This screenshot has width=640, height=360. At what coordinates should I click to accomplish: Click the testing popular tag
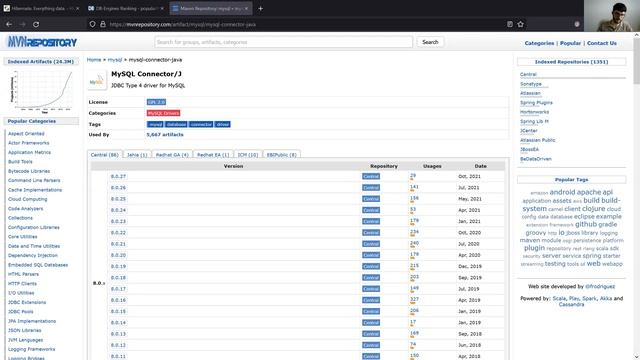(555, 264)
